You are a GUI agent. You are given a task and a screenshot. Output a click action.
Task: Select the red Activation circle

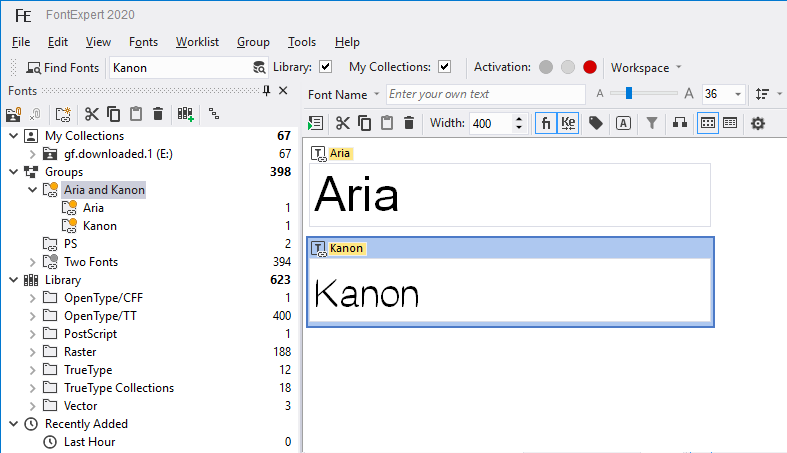[590, 67]
